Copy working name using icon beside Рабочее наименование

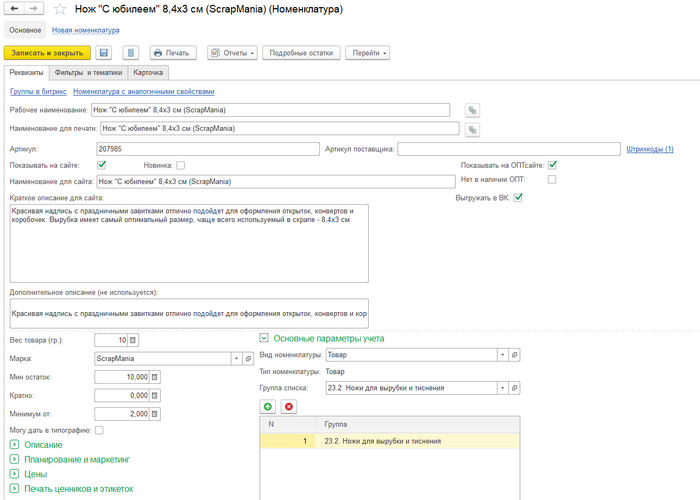coord(472,110)
